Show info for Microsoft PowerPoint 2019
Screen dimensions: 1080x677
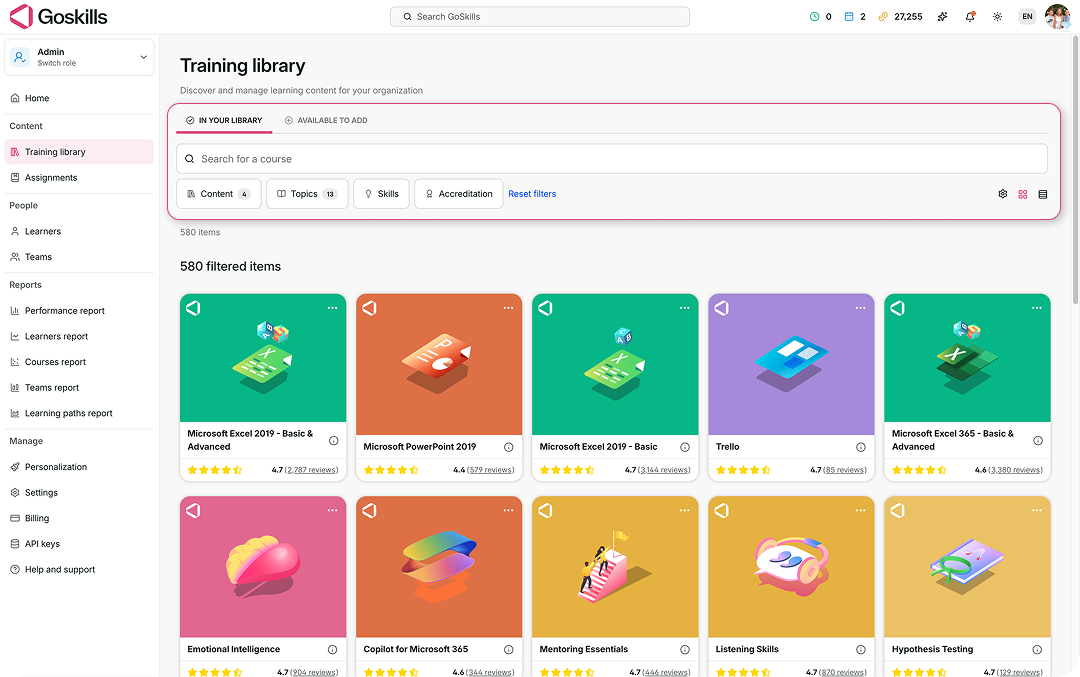(x=508, y=447)
